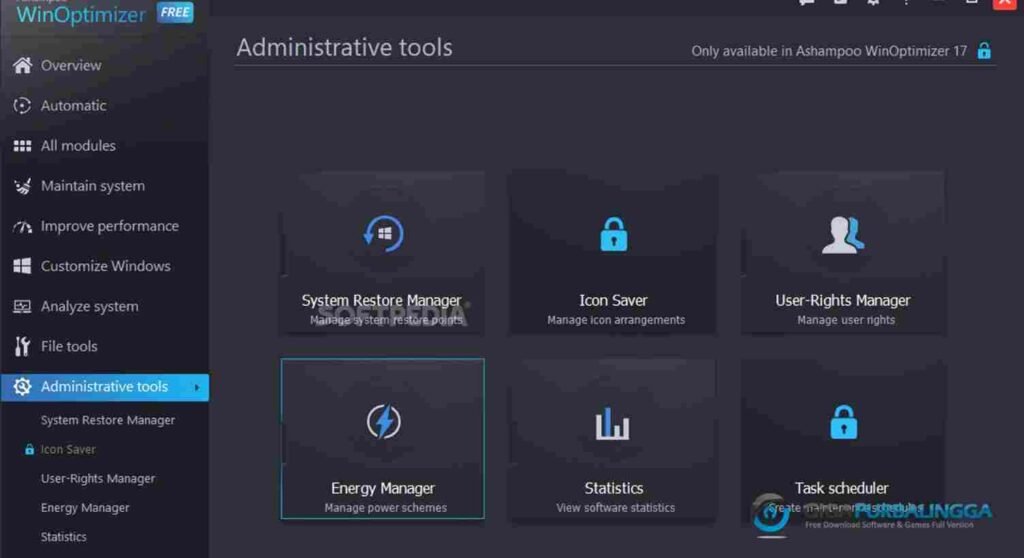
Task: Click the Maintain system broom icon
Action: 22,186
